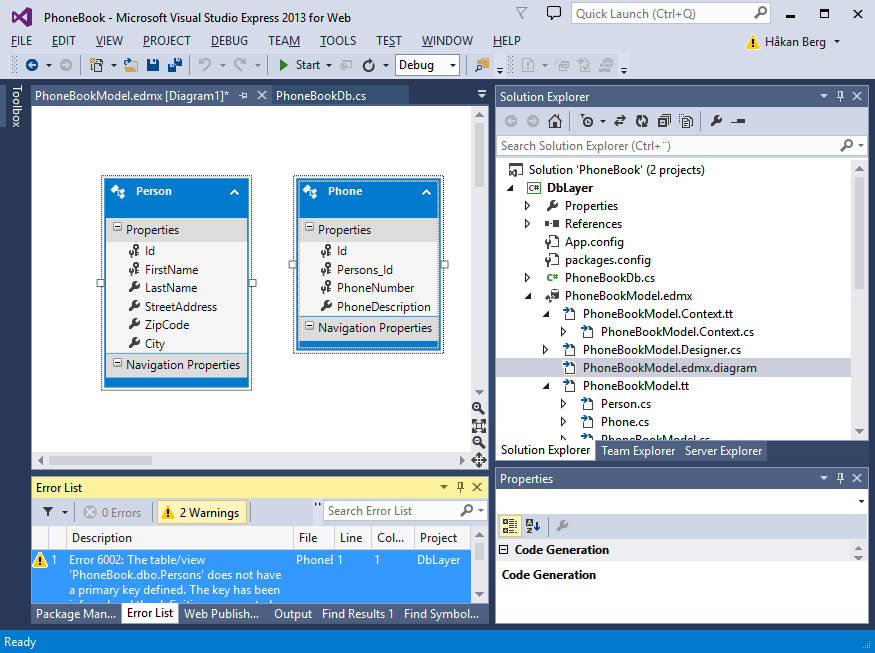This screenshot has width=875, height=653.
Task: Click Properties wrench icon in Solution Explorer toolbar
Action: click(x=717, y=121)
